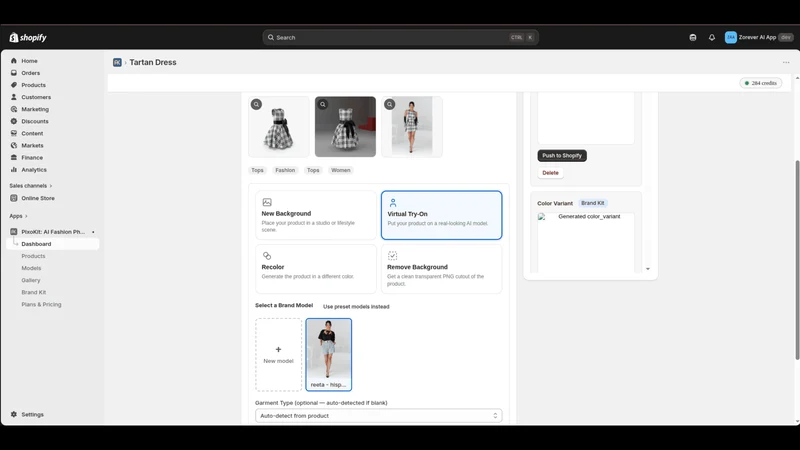This screenshot has height=450, width=800.
Task: Delete the generated image
Action: [550, 173]
